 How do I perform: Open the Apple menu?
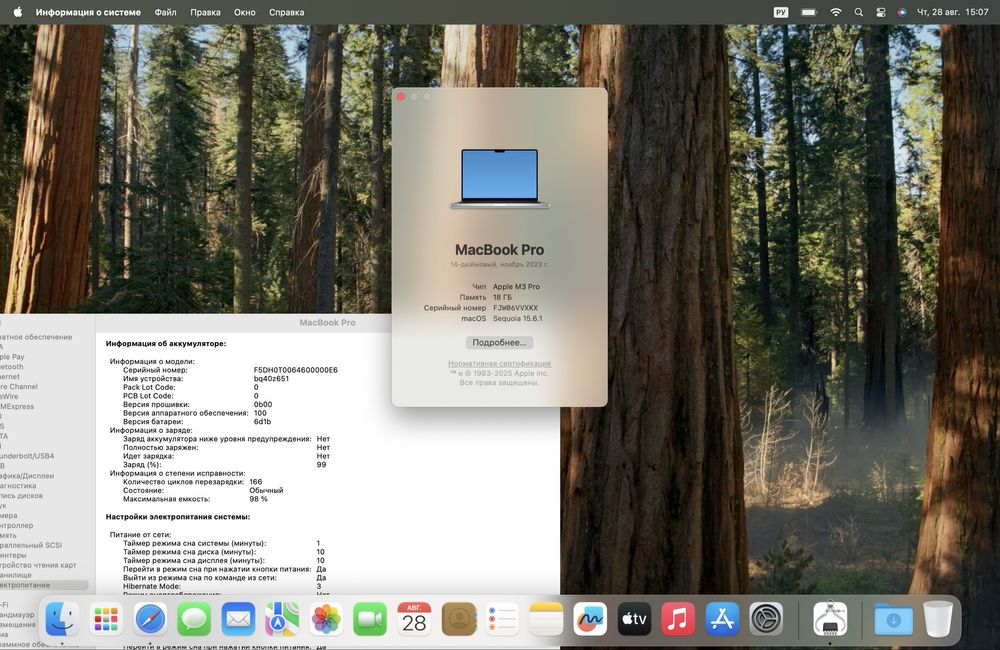pyautogui.click(x=18, y=12)
